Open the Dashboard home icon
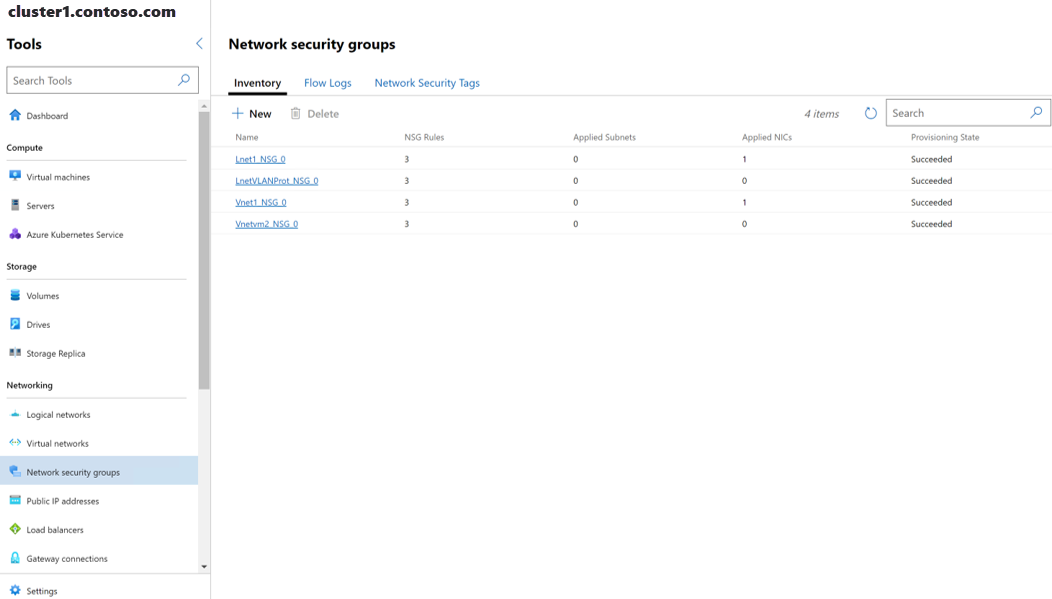This screenshot has width=1052, height=599. pos(15,115)
